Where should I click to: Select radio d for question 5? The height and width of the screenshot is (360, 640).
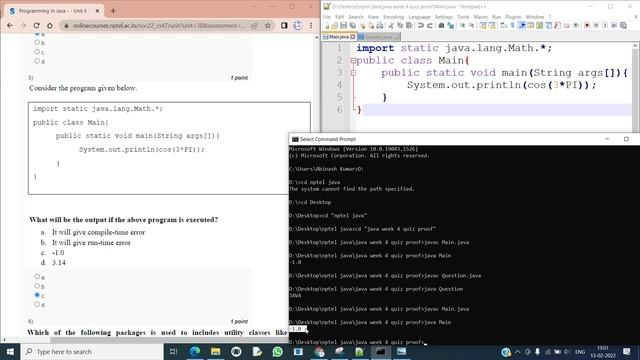(37, 304)
